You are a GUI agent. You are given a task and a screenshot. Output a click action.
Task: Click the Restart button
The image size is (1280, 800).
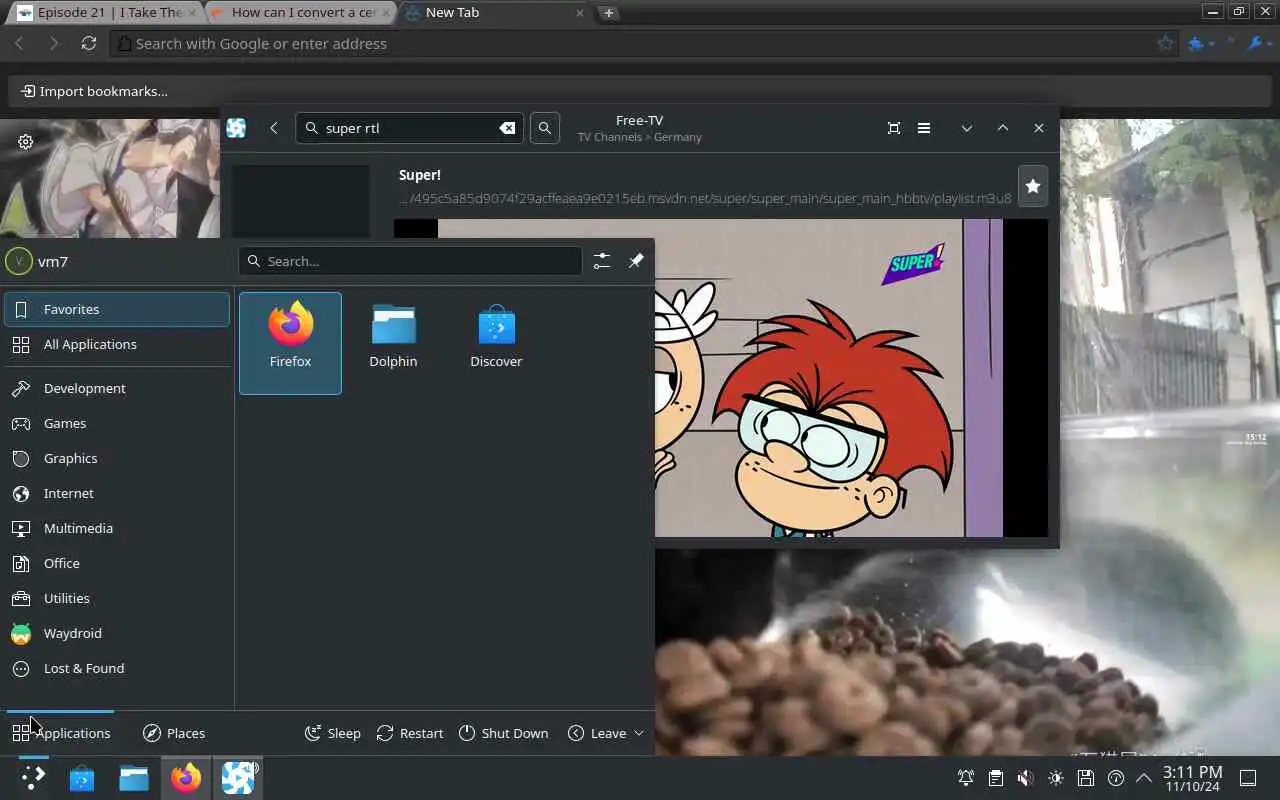tap(410, 733)
